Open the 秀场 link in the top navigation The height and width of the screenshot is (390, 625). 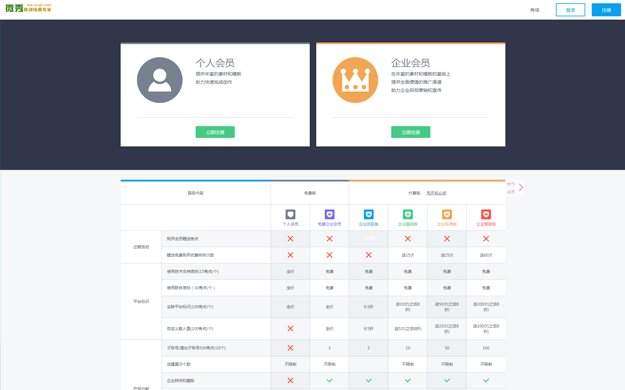(535, 10)
